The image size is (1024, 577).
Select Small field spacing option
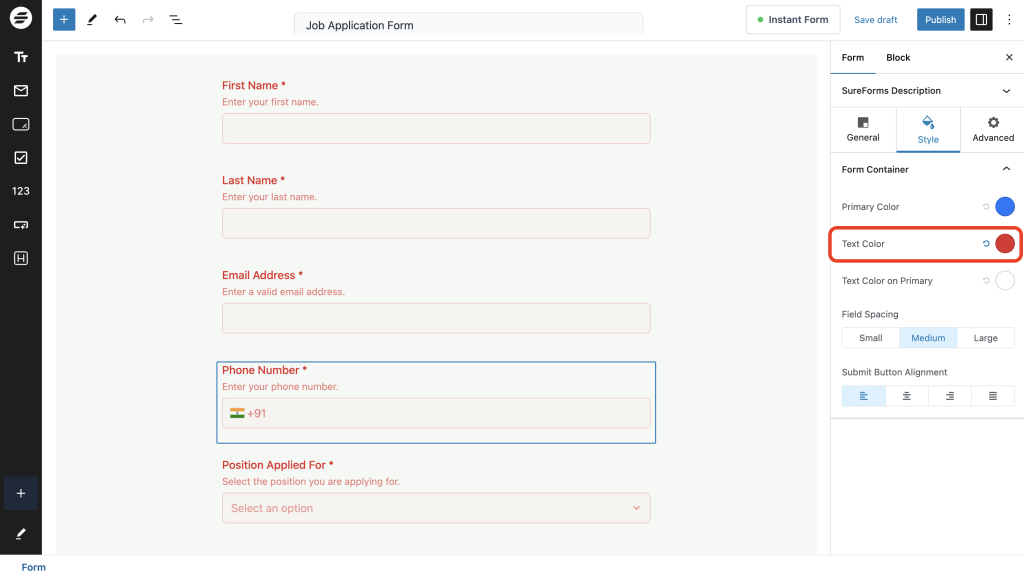point(870,337)
